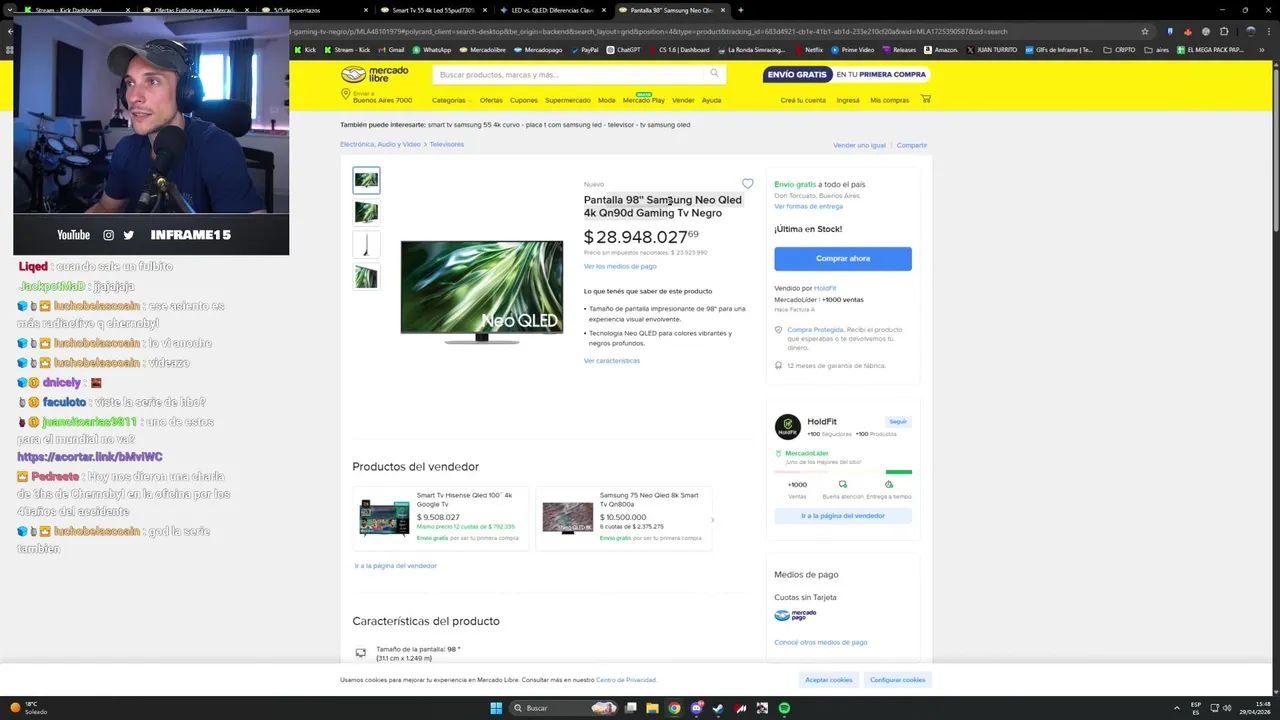The image size is (1280, 720).
Task: Click the Buenos Aires location pin
Action: (345, 94)
